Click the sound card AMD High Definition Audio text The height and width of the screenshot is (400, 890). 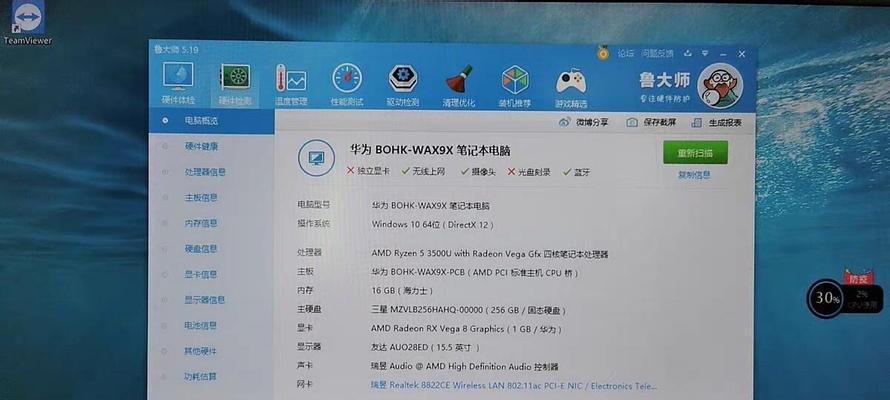point(464,367)
